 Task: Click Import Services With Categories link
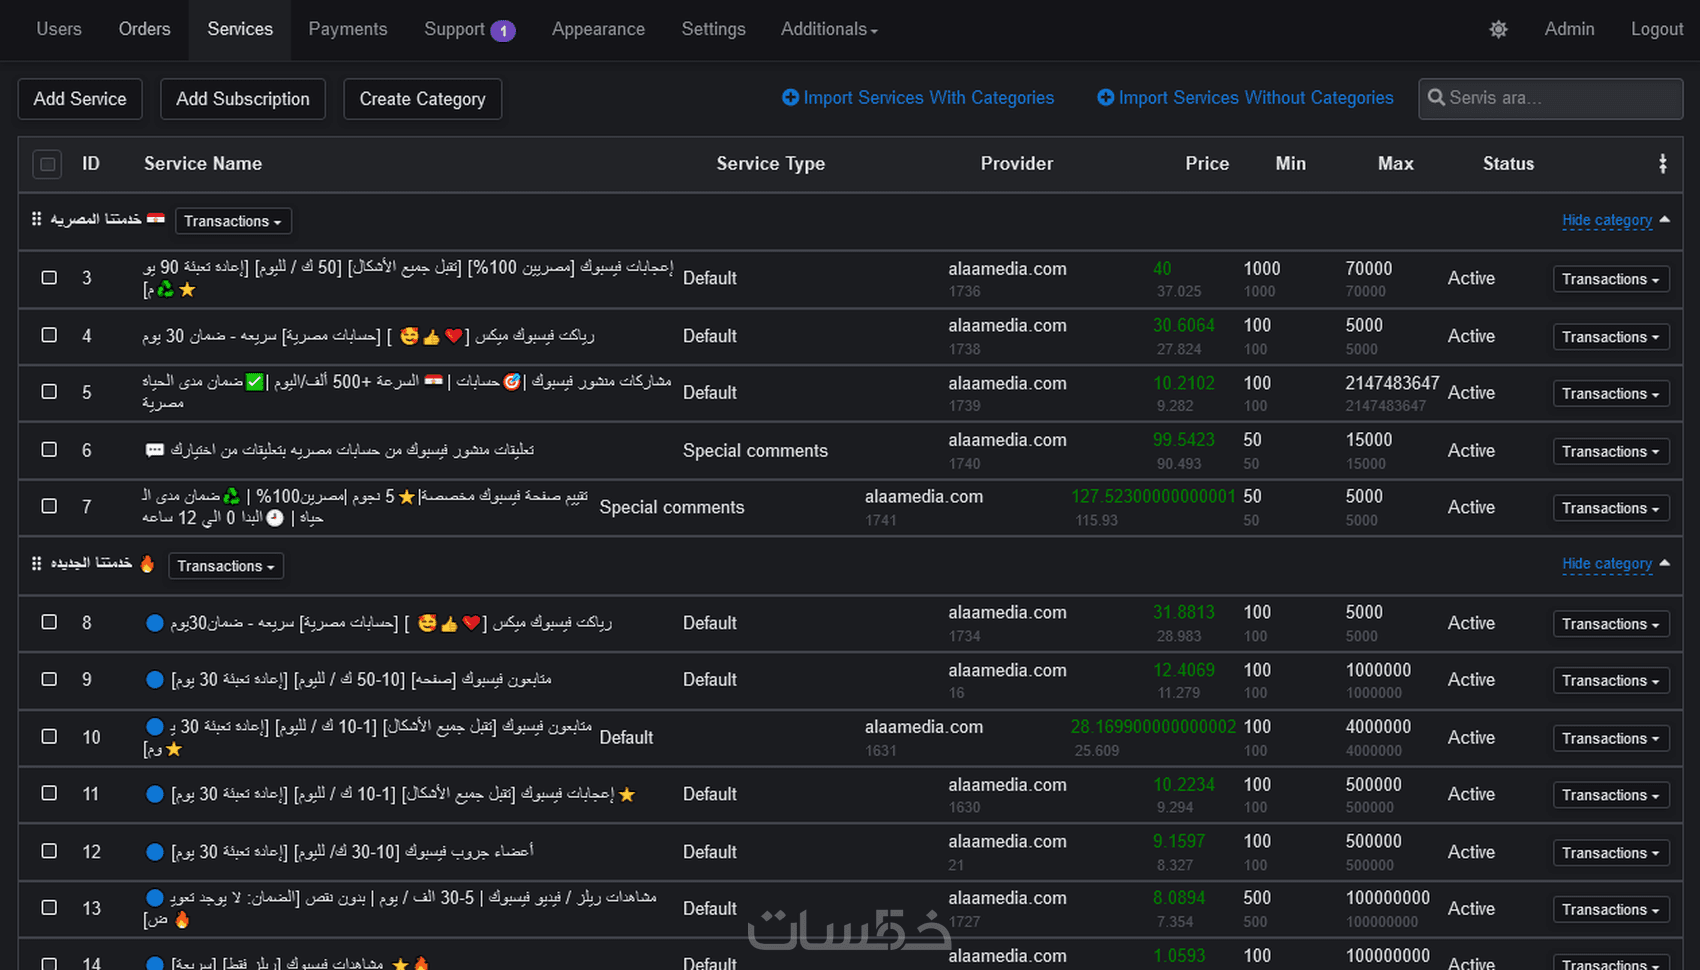pyautogui.click(x=918, y=98)
